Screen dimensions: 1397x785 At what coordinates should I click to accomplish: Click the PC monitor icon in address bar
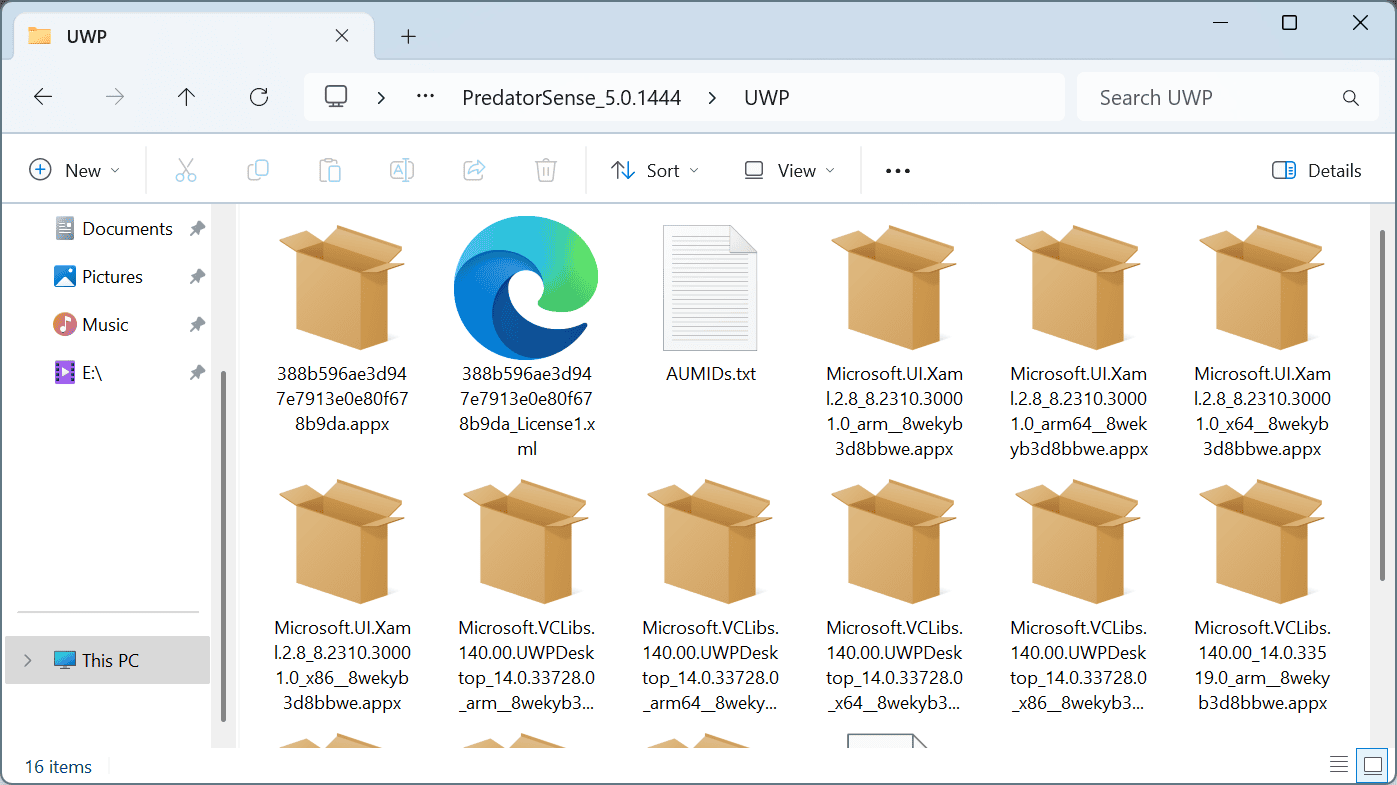[336, 97]
